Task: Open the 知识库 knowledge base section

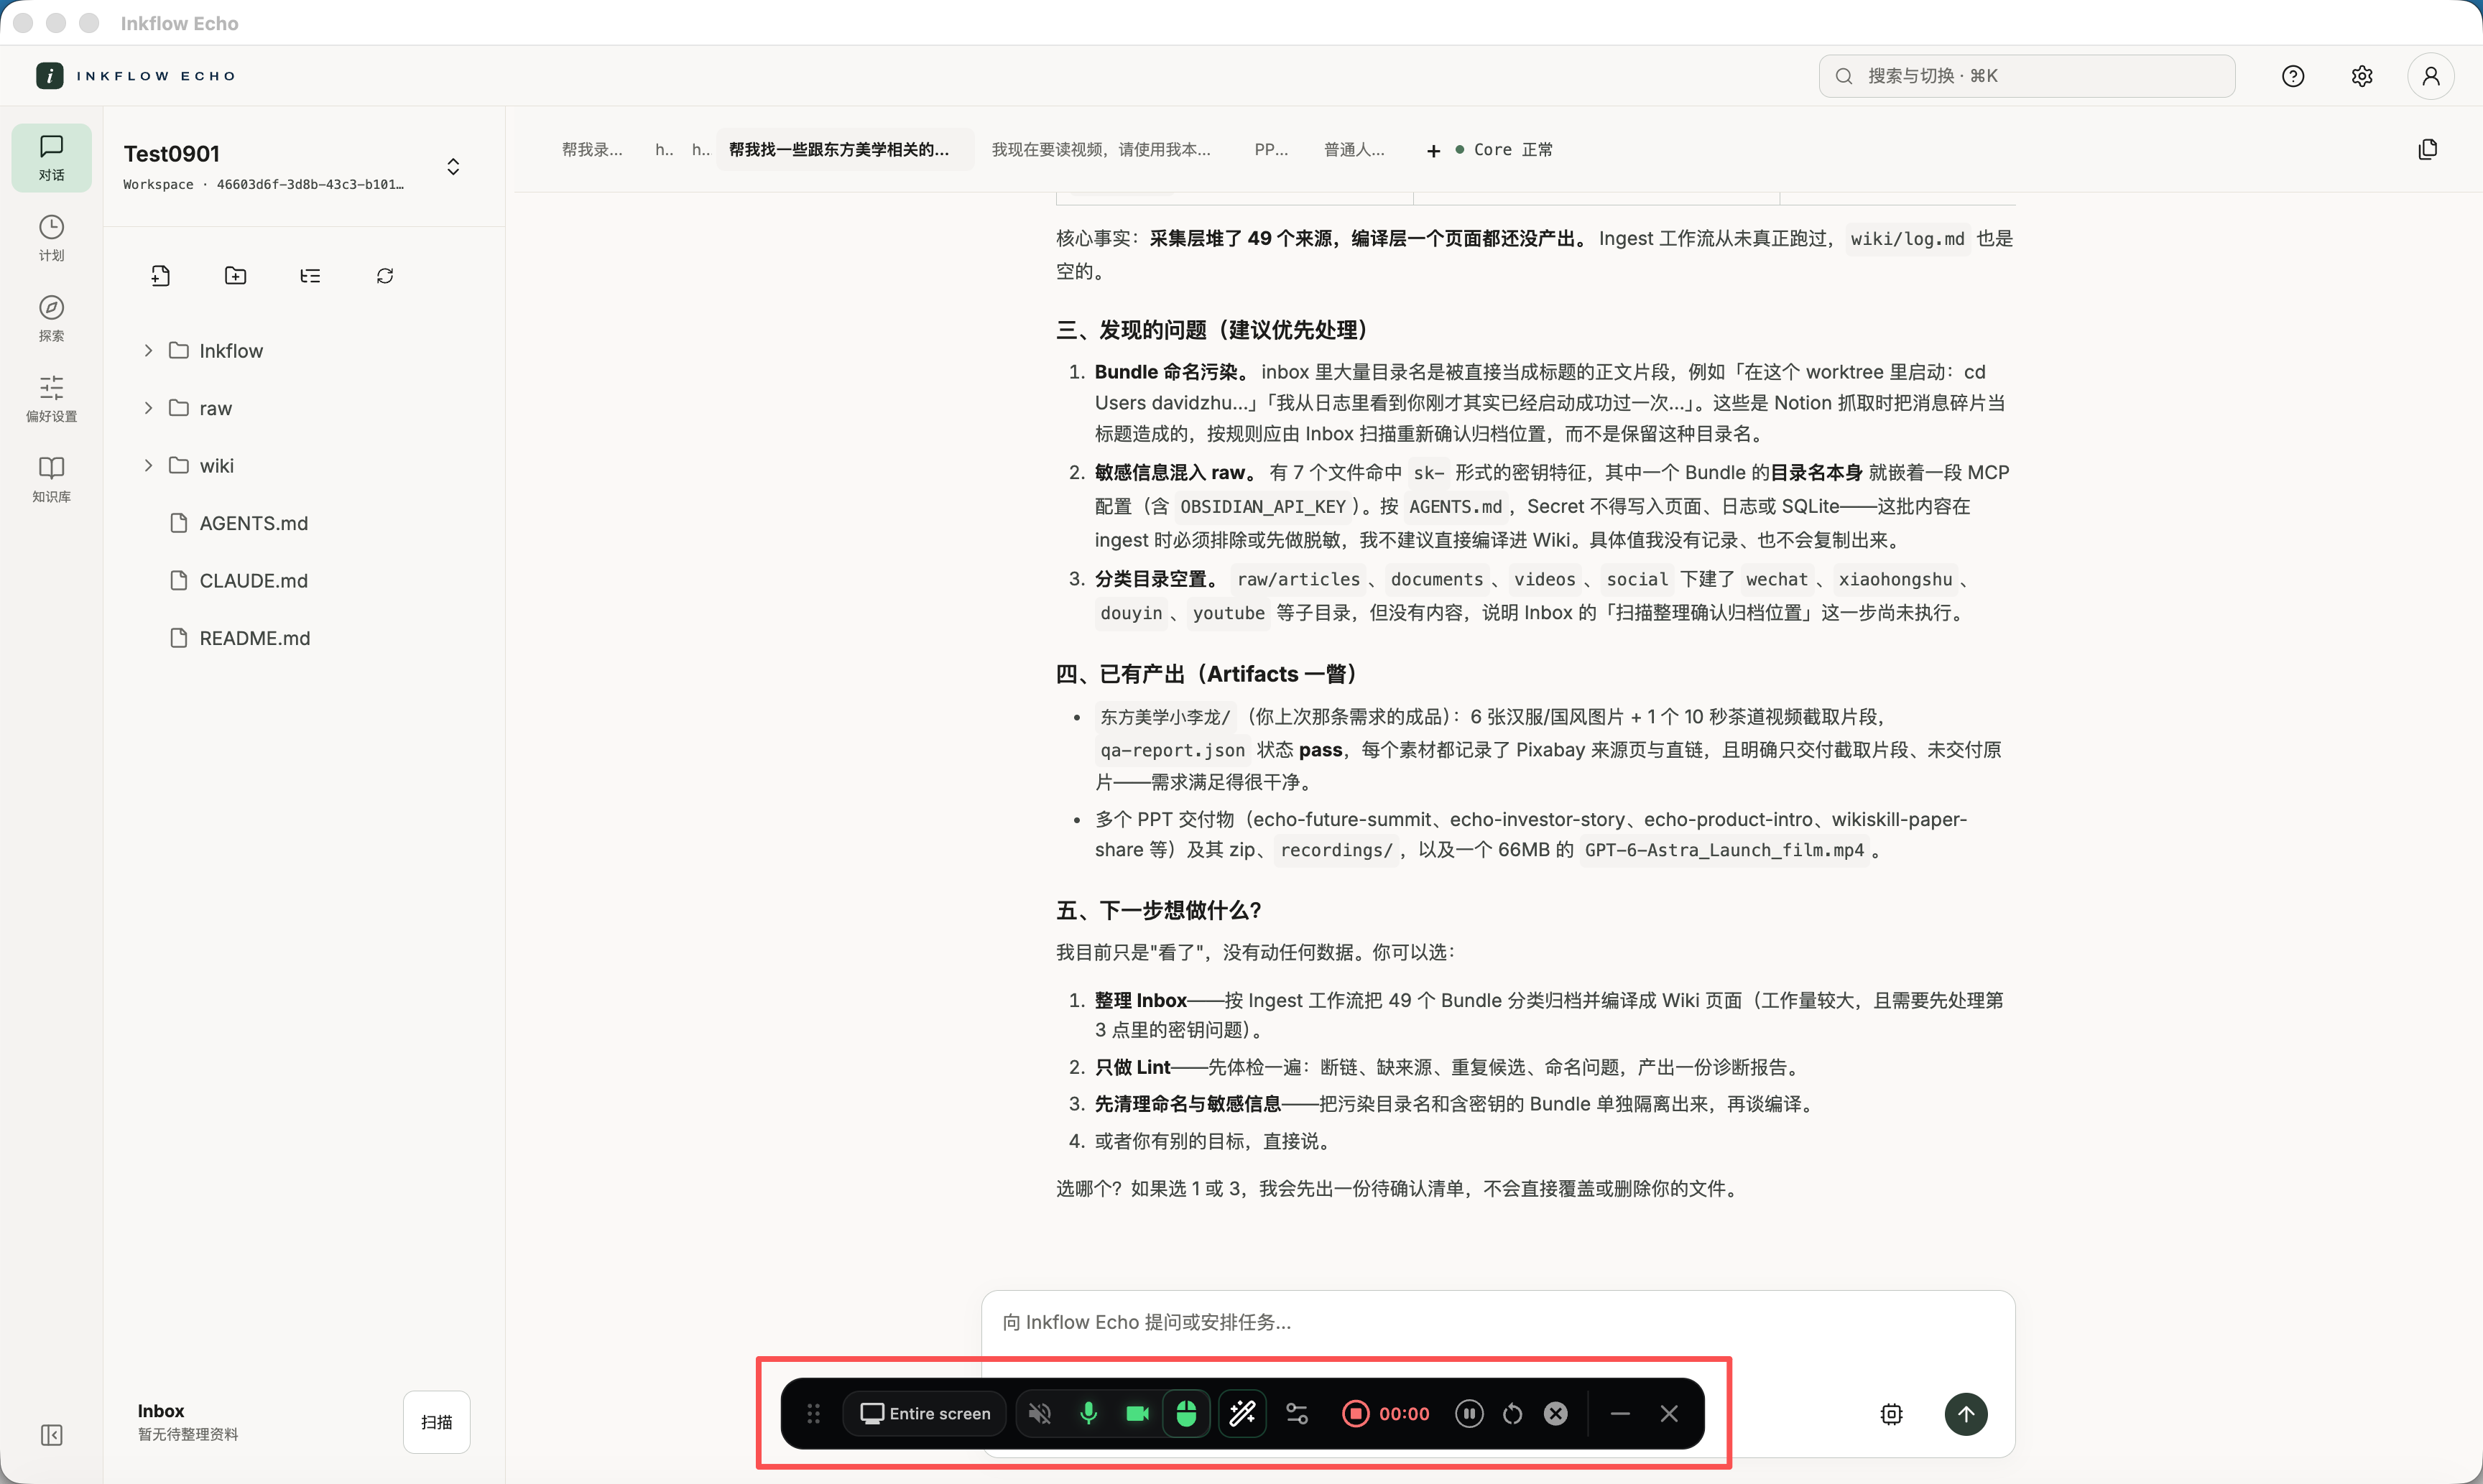Action: [x=52, y=479]
